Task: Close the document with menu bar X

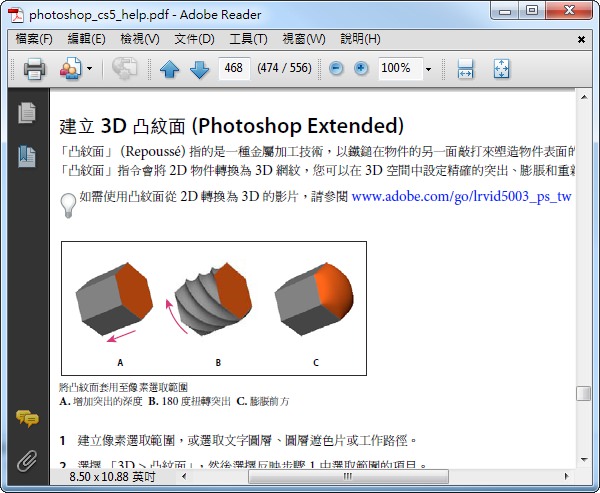Action: pyautogui.click(x=581, y=39)
